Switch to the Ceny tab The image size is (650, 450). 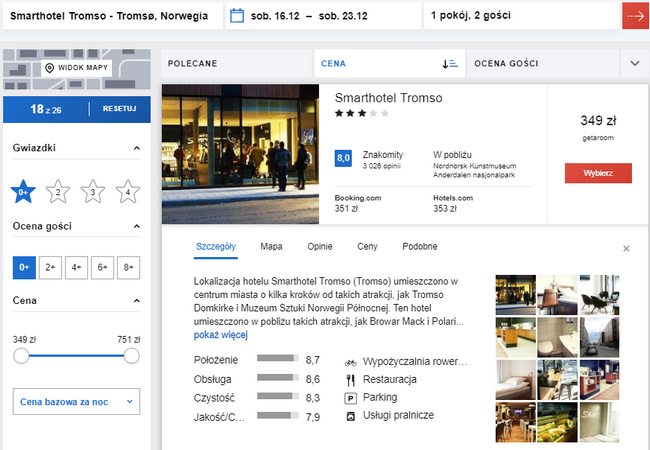(x=367, y=247)
